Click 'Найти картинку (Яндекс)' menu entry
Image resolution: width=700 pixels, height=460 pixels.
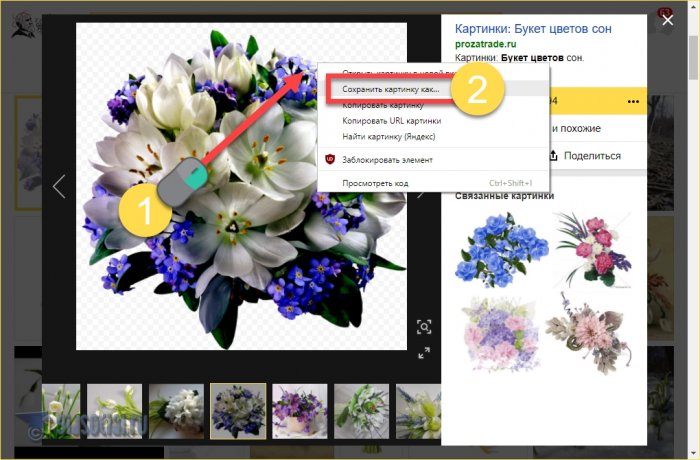coord(395,136)
